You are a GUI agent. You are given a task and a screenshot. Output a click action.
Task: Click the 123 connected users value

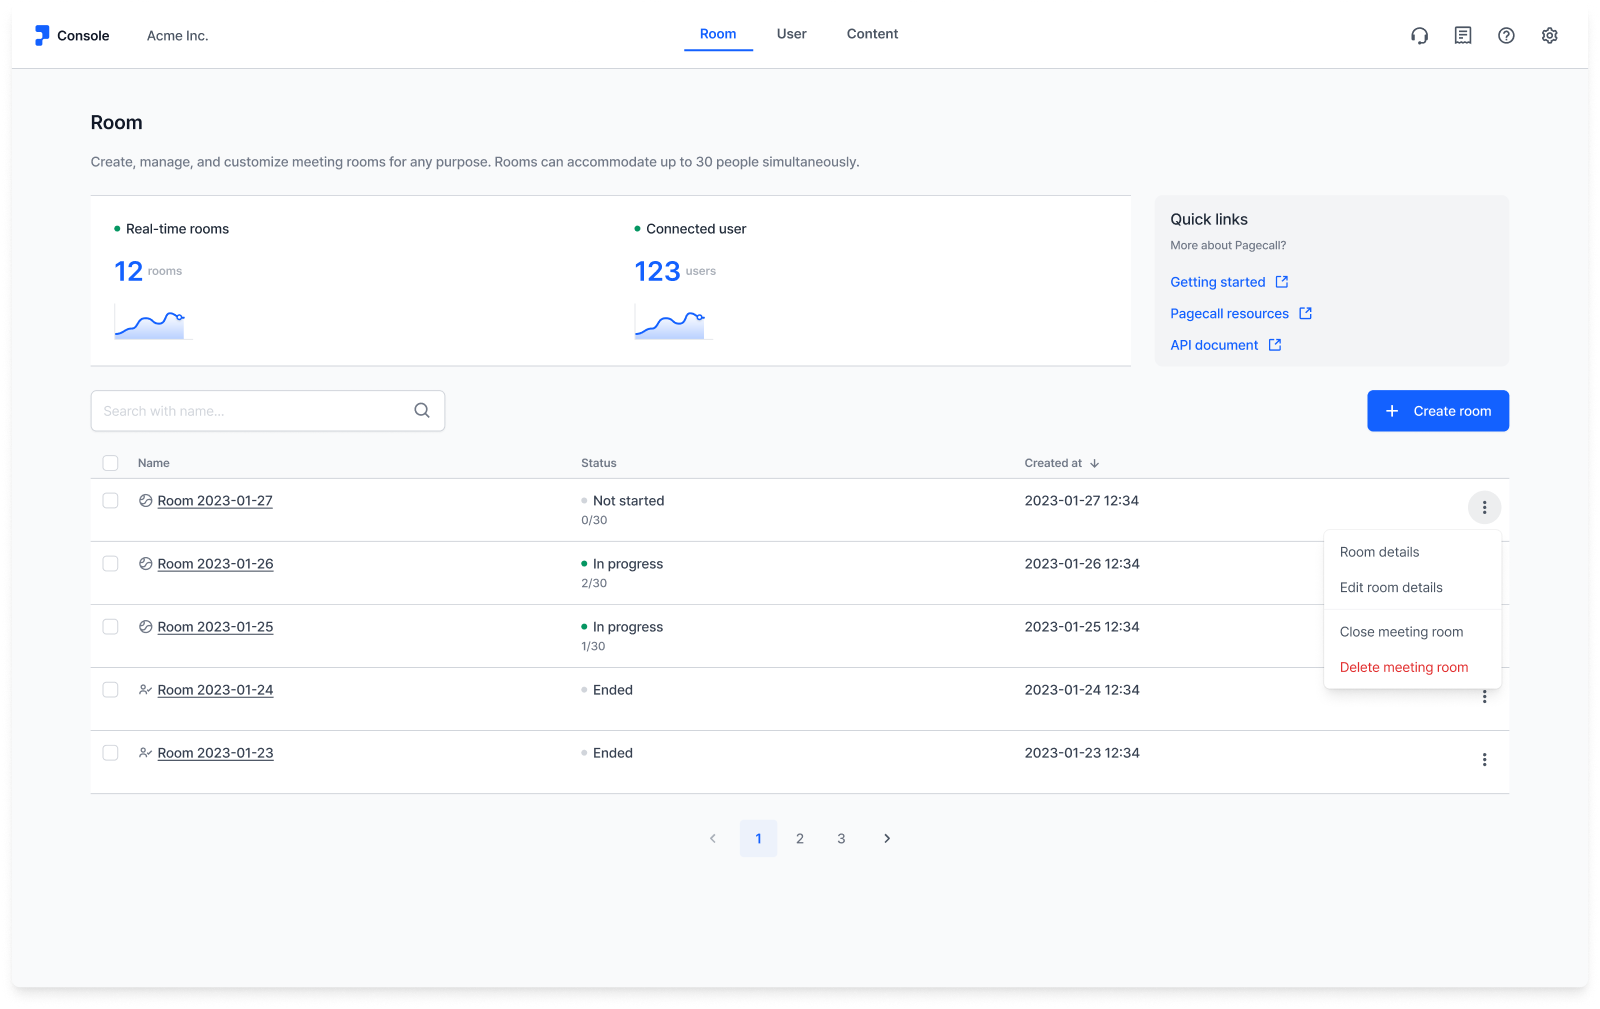tap(657, 271)
